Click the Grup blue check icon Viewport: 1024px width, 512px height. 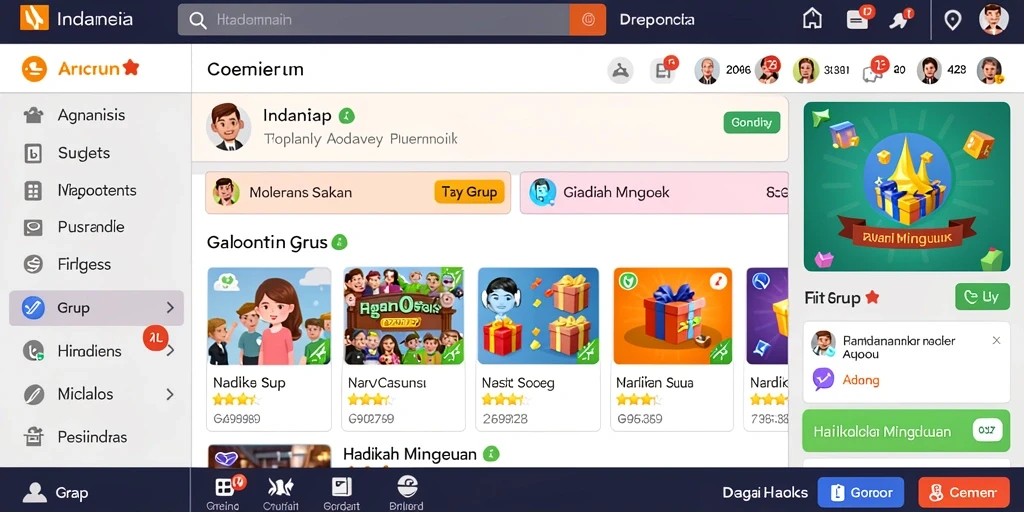[33, 308]
